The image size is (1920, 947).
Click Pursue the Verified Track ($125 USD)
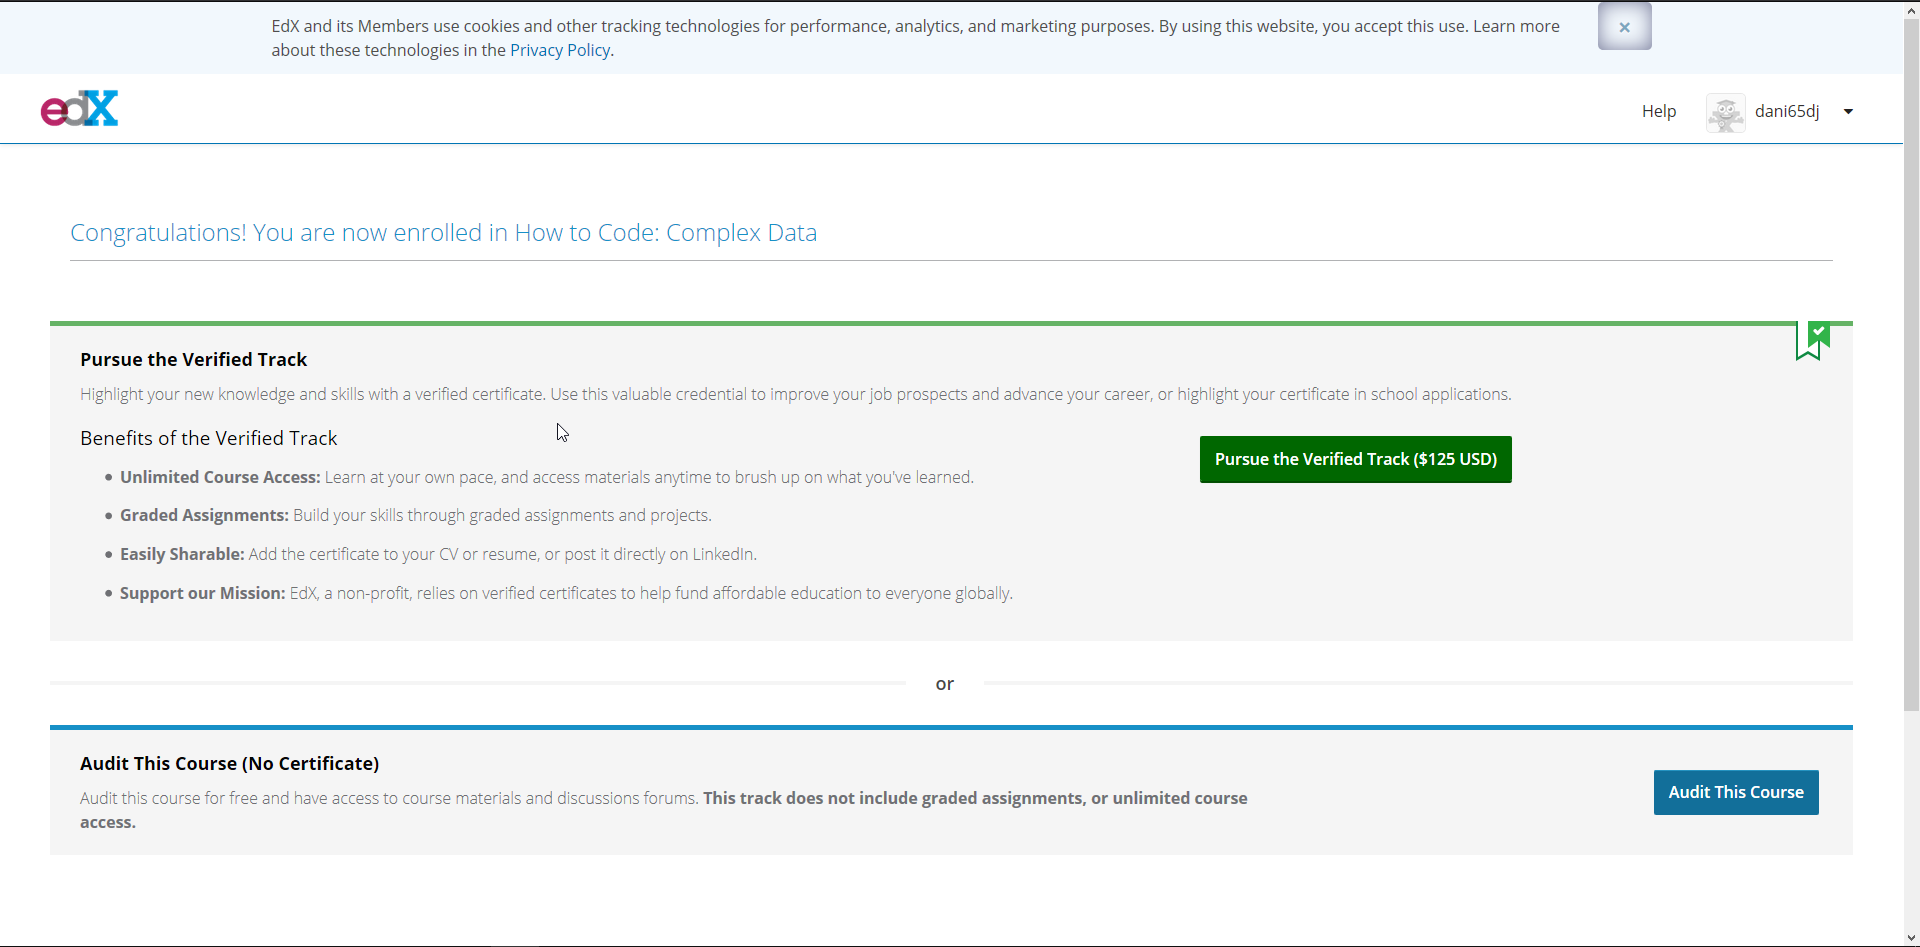1355,459
